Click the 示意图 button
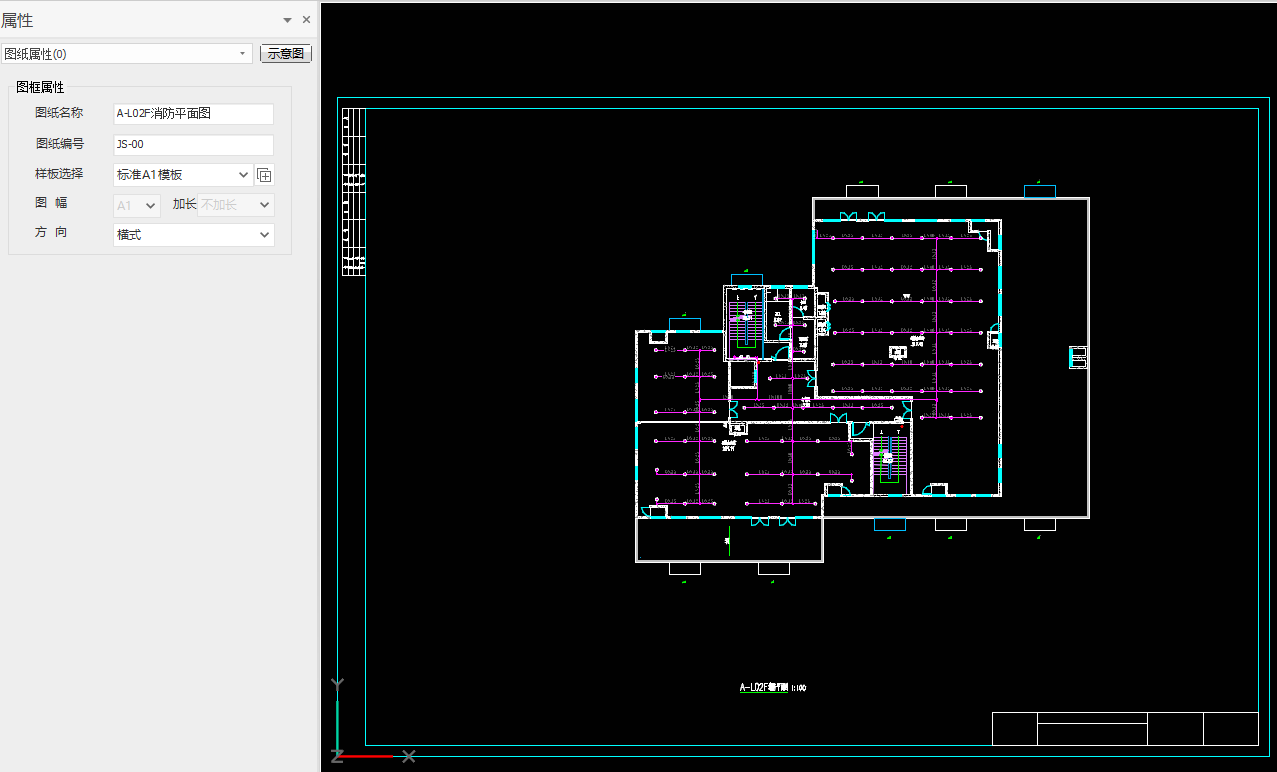The image size is (1277, 772). point(286,54)
